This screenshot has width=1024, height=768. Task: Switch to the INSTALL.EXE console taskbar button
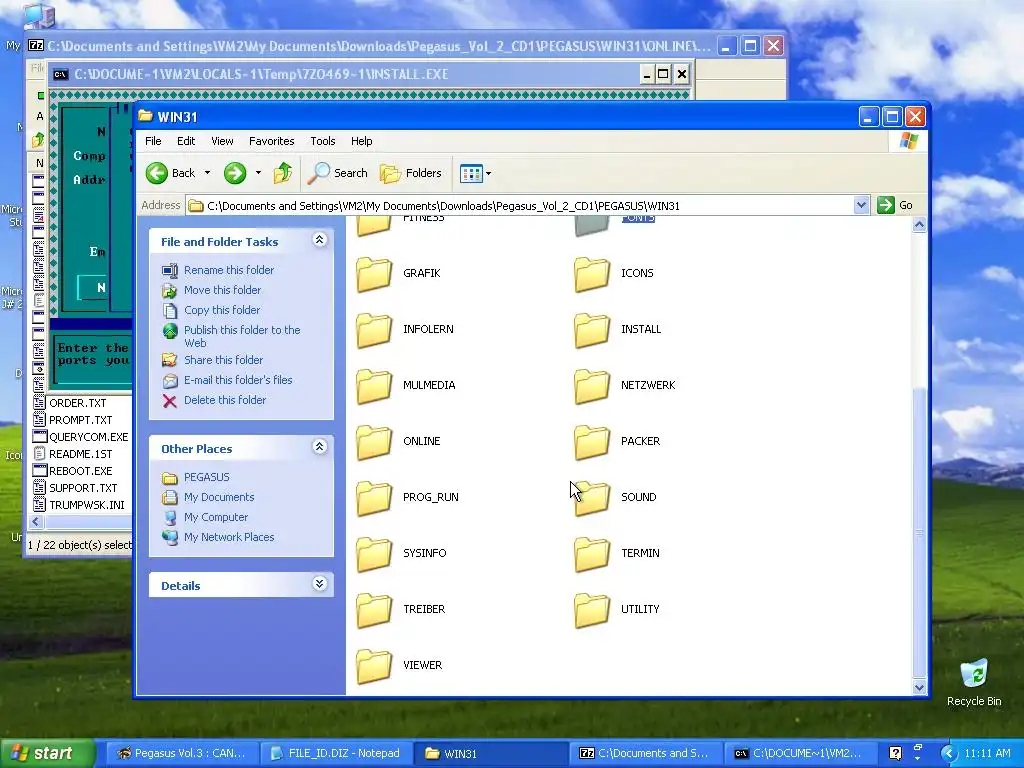[x=799, y=754]
